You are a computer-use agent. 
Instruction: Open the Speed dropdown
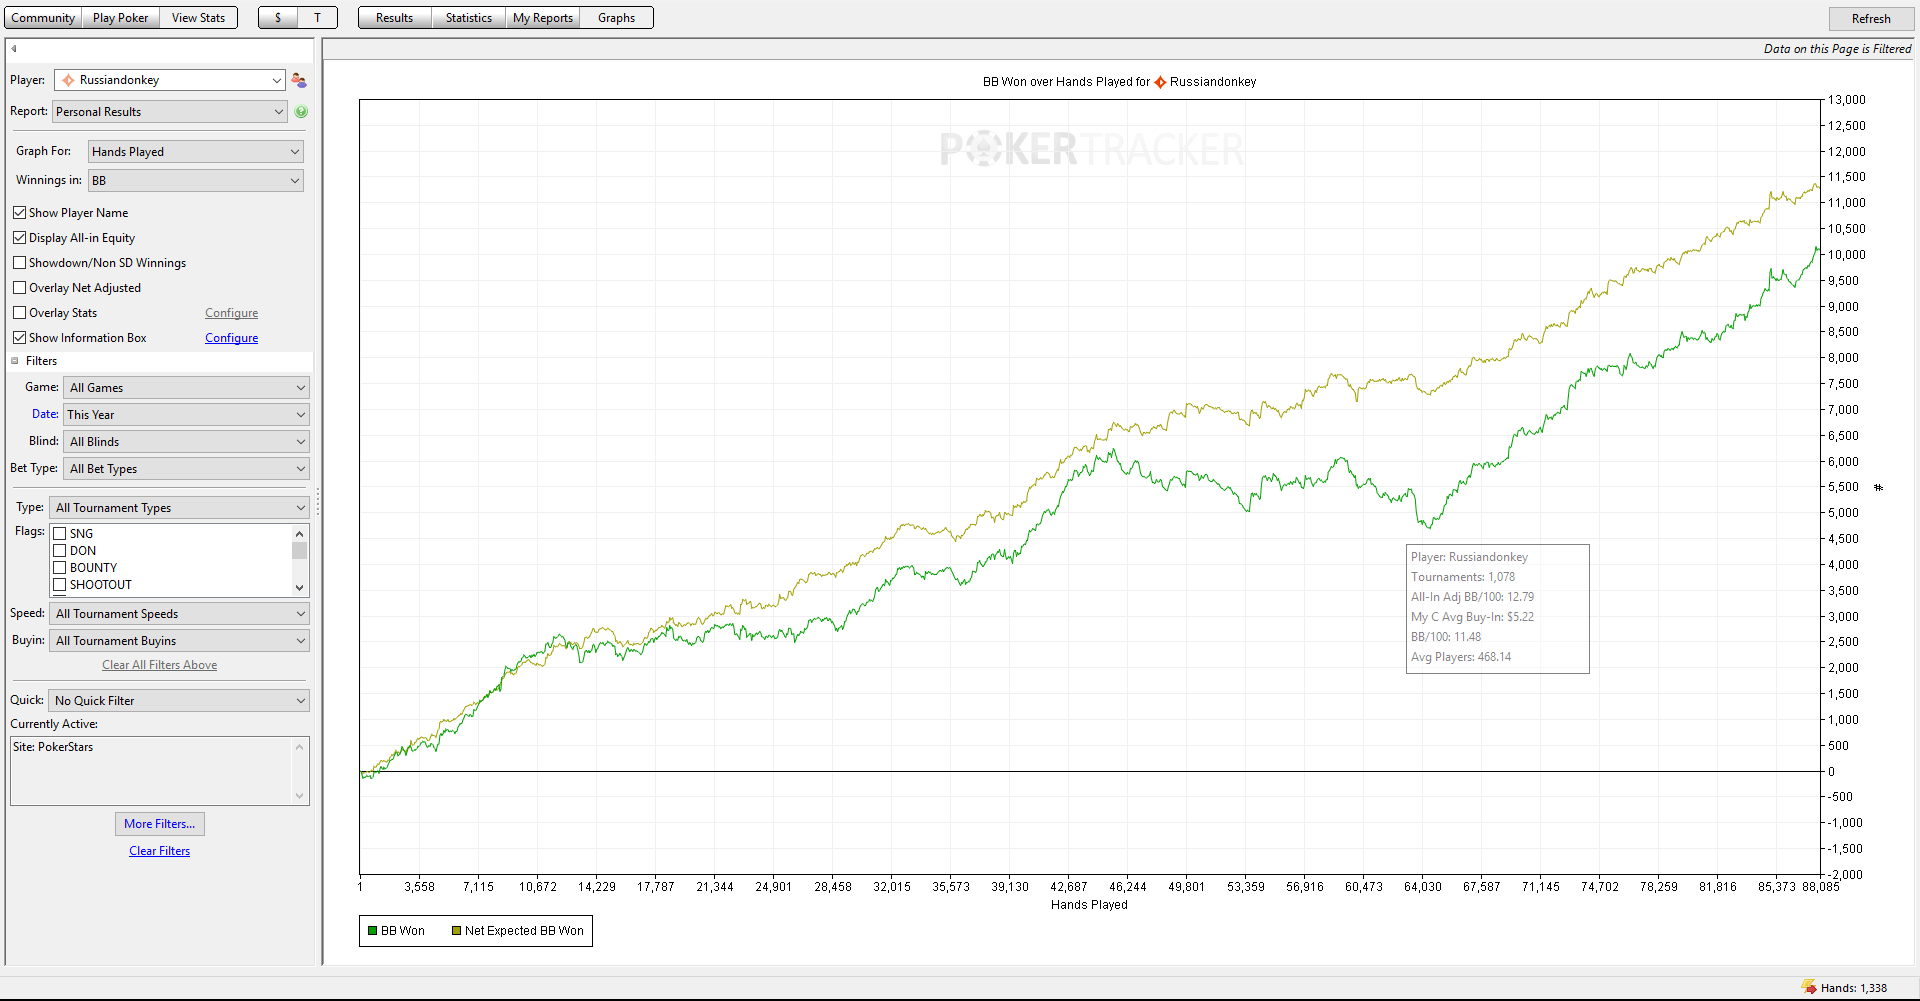pyautogui.click(x=180, y=614)
